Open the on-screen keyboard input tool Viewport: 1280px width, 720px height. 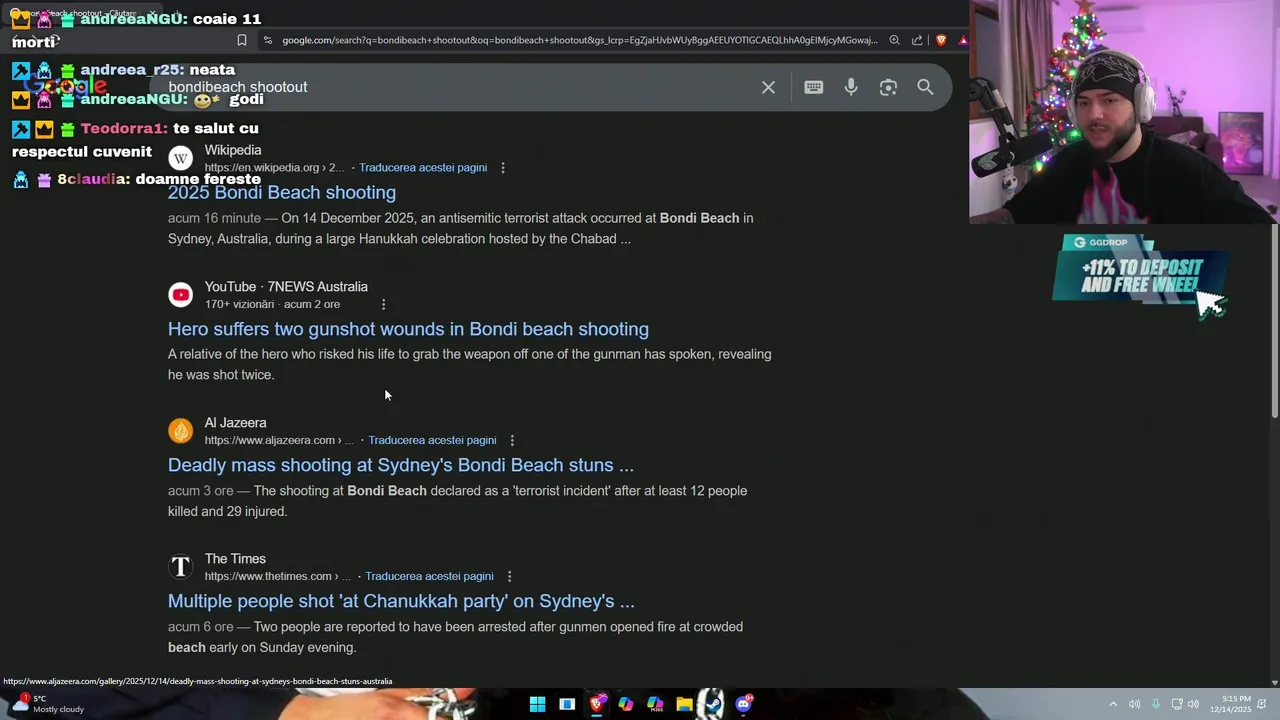click(813, 87)
